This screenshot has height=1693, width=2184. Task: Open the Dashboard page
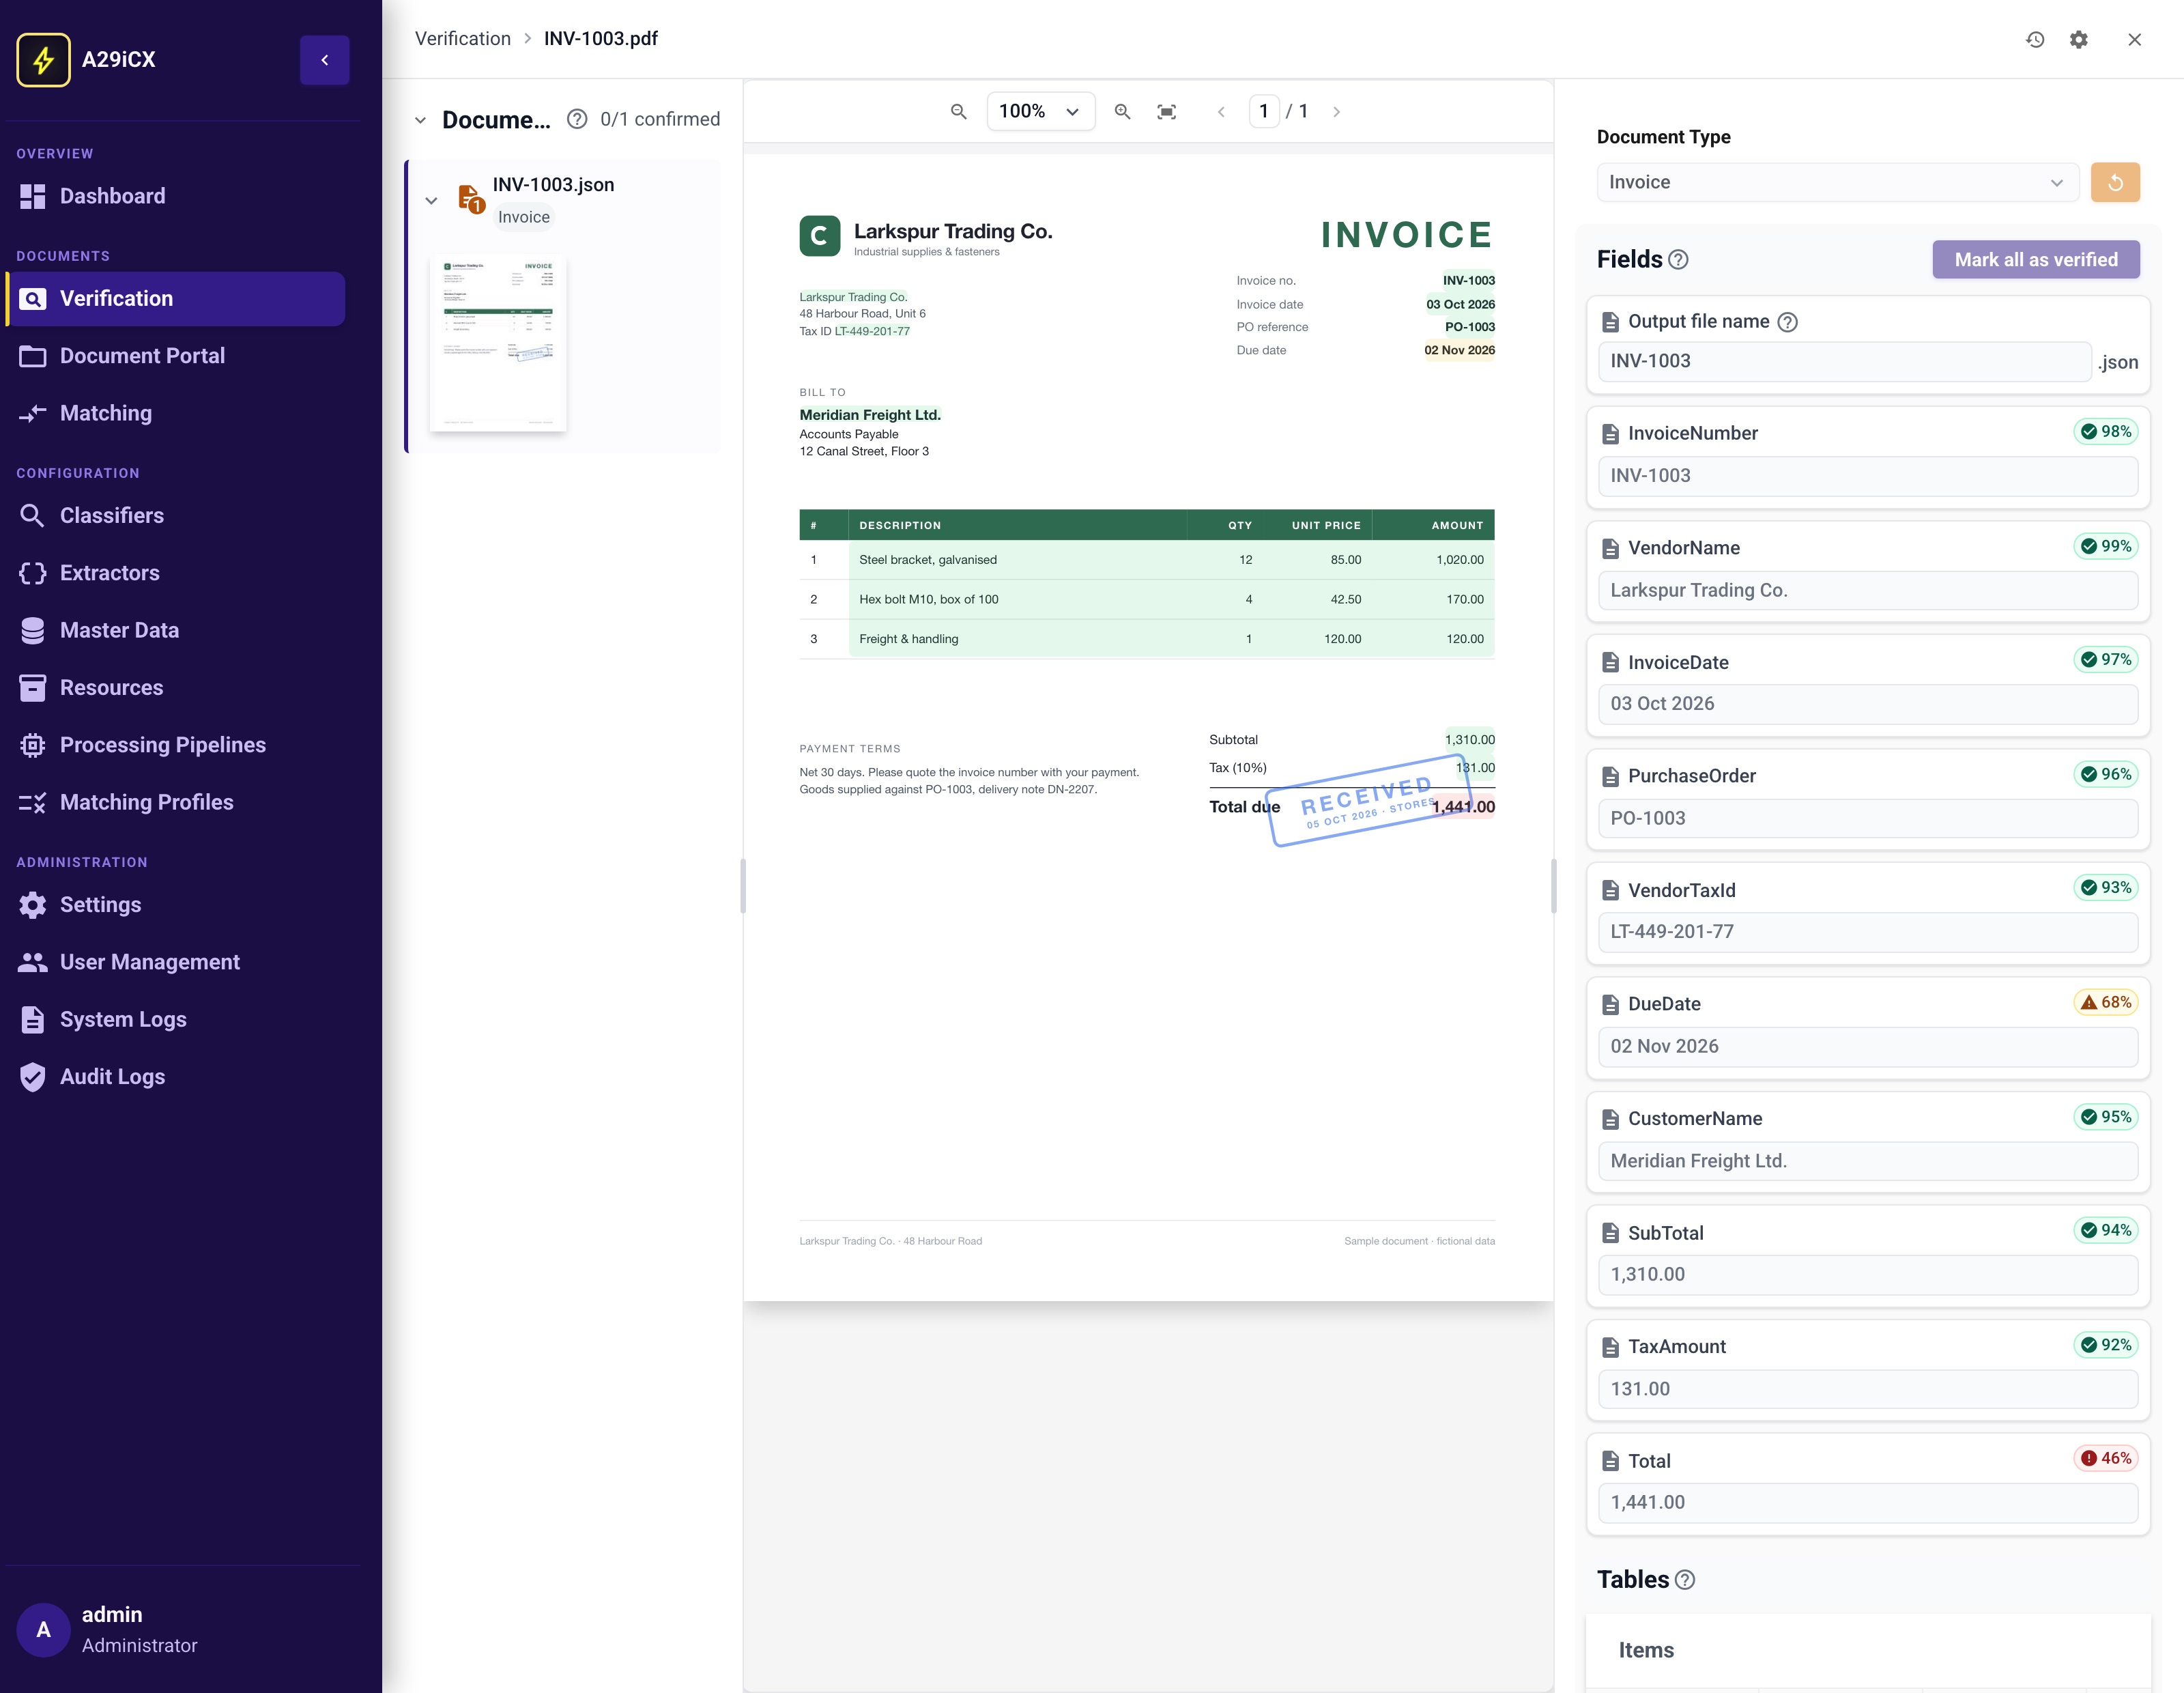(176, 196)
